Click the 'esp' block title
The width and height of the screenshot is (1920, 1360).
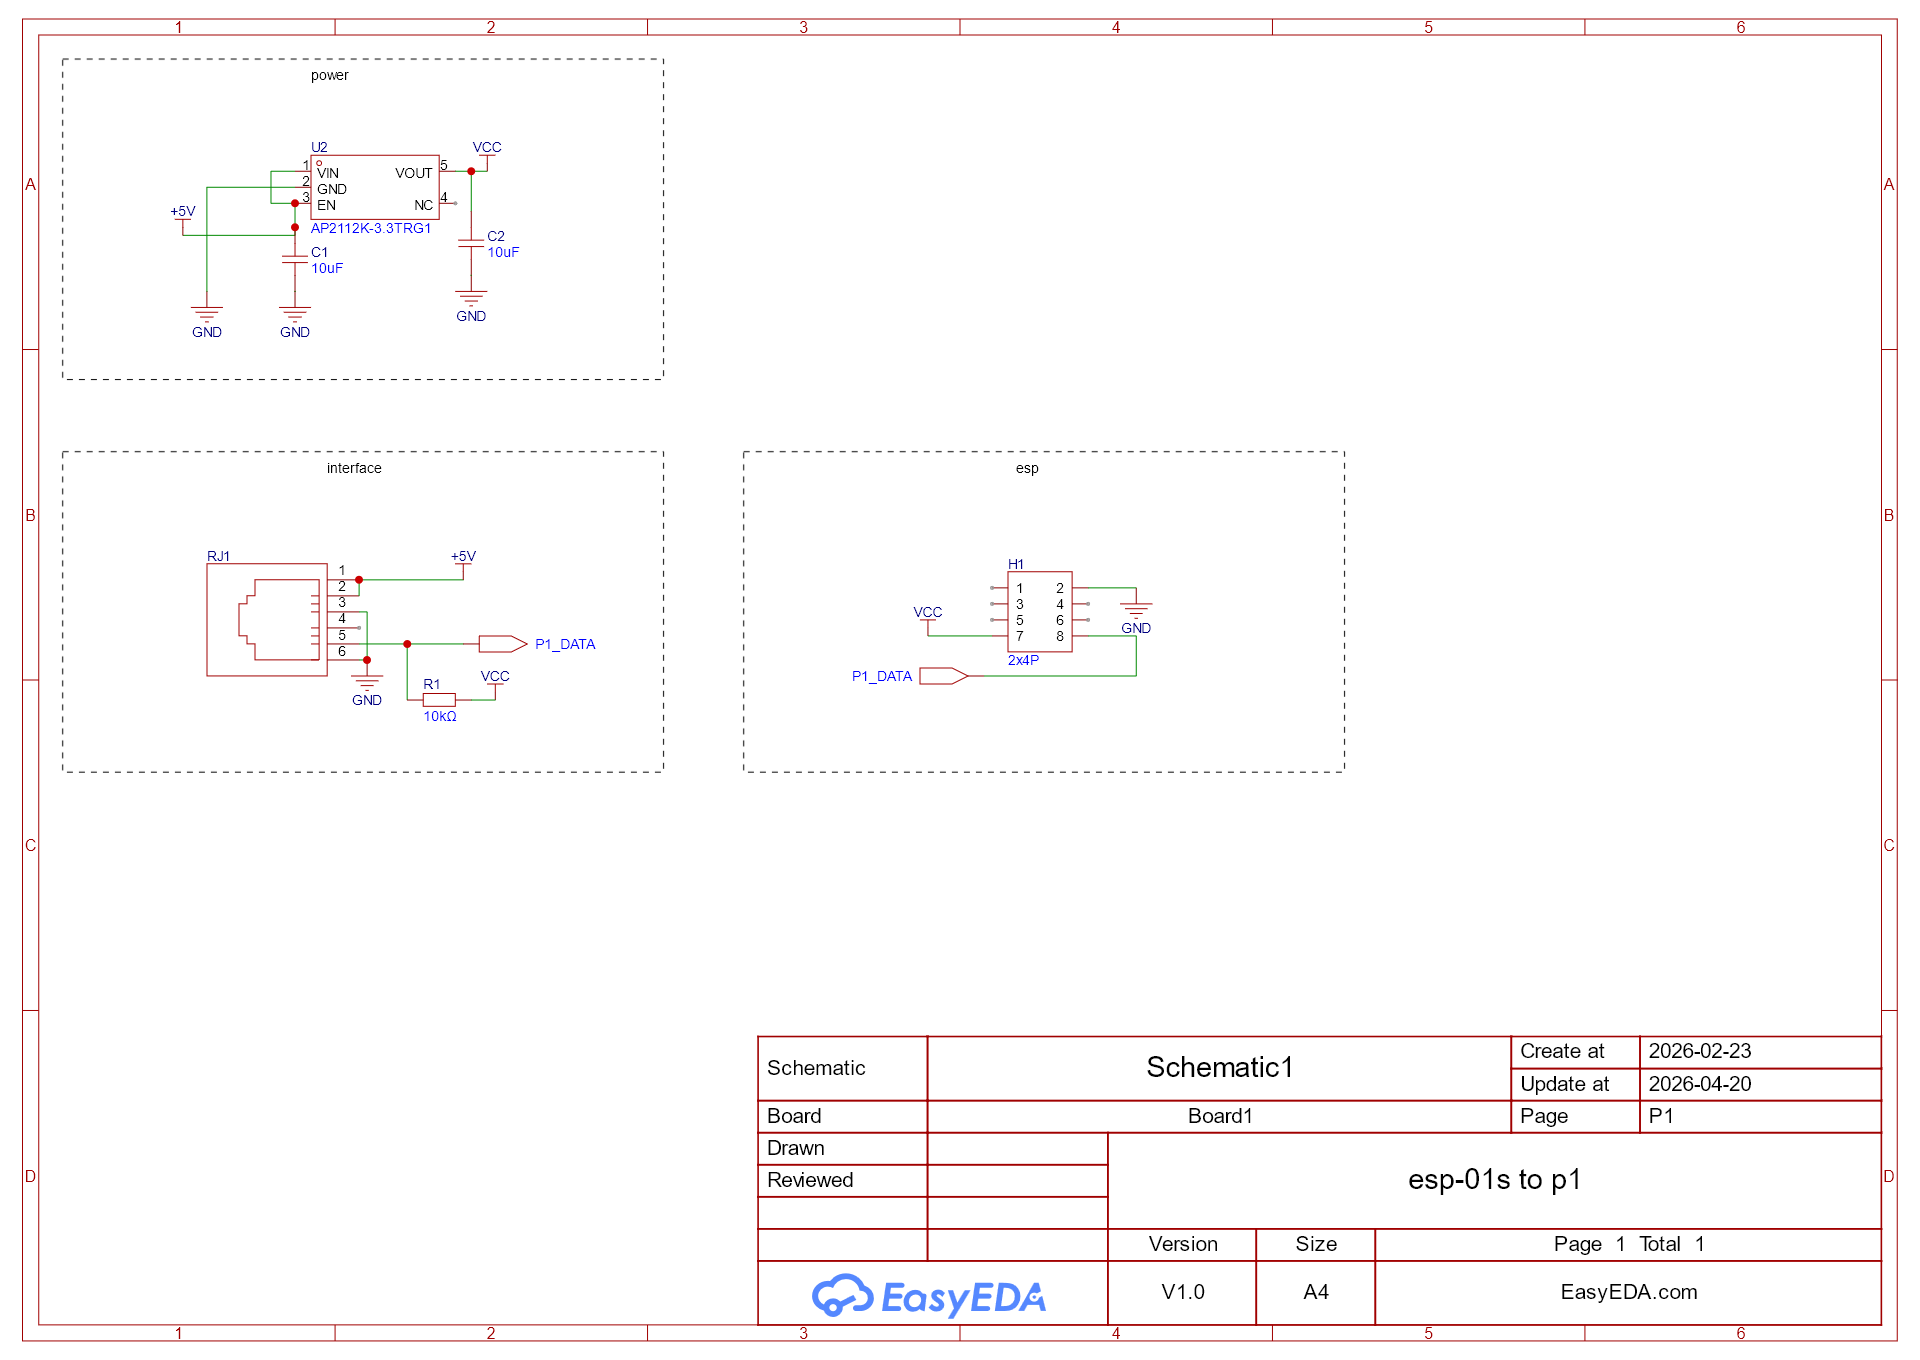point(1027,468)
